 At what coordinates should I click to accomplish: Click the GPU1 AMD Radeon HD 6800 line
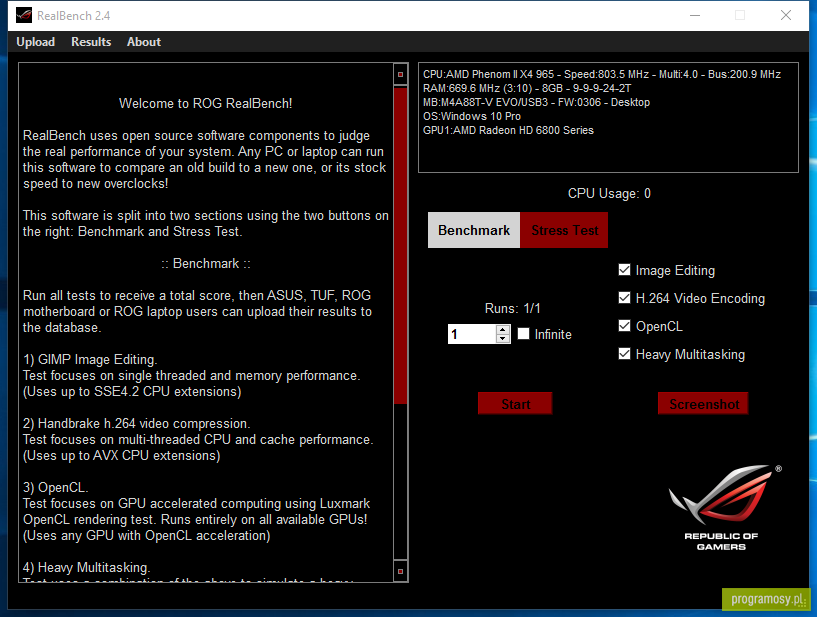(508, 130)
